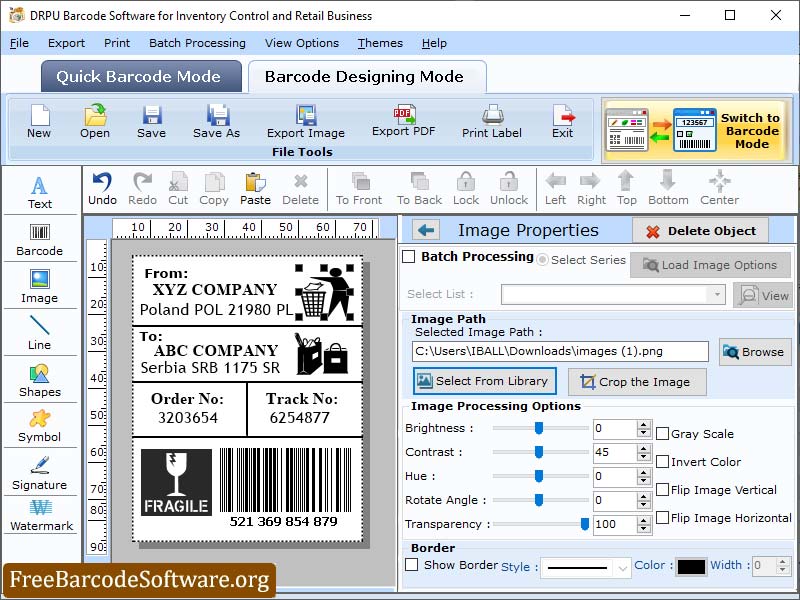Align object Left
This screenshot has height=600, width=800.
(556, 189)
